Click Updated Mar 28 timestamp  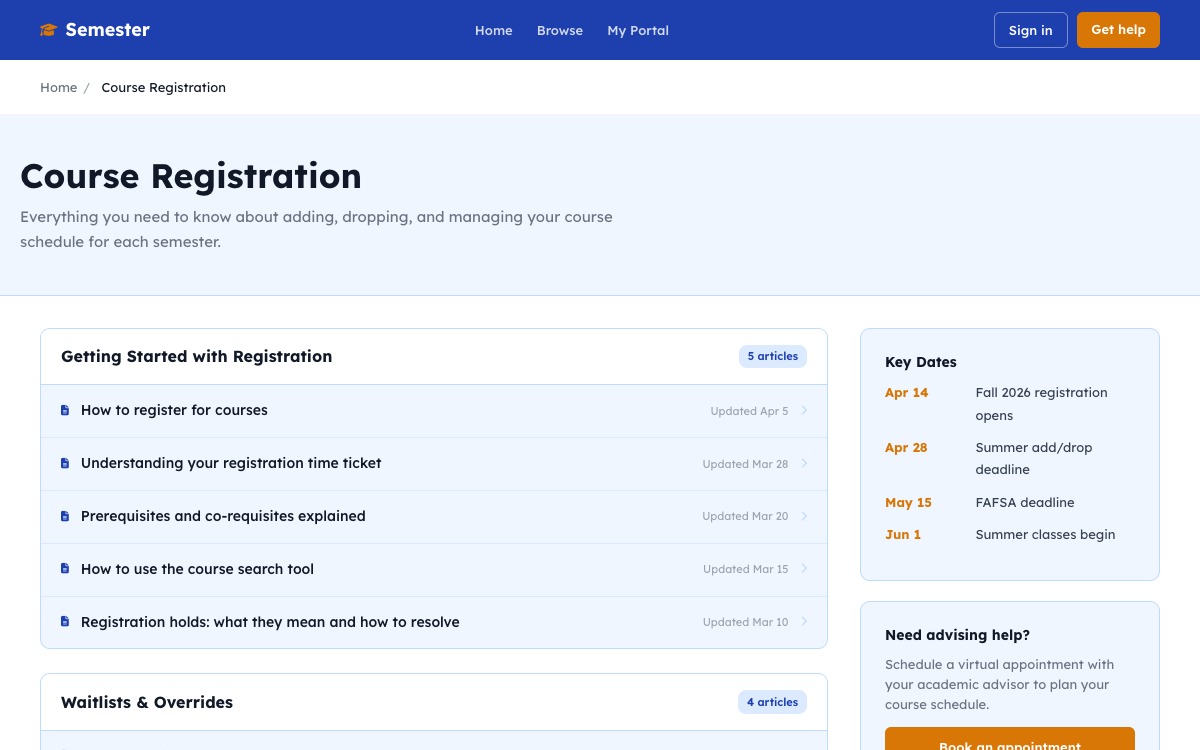[x=745, y=464]
